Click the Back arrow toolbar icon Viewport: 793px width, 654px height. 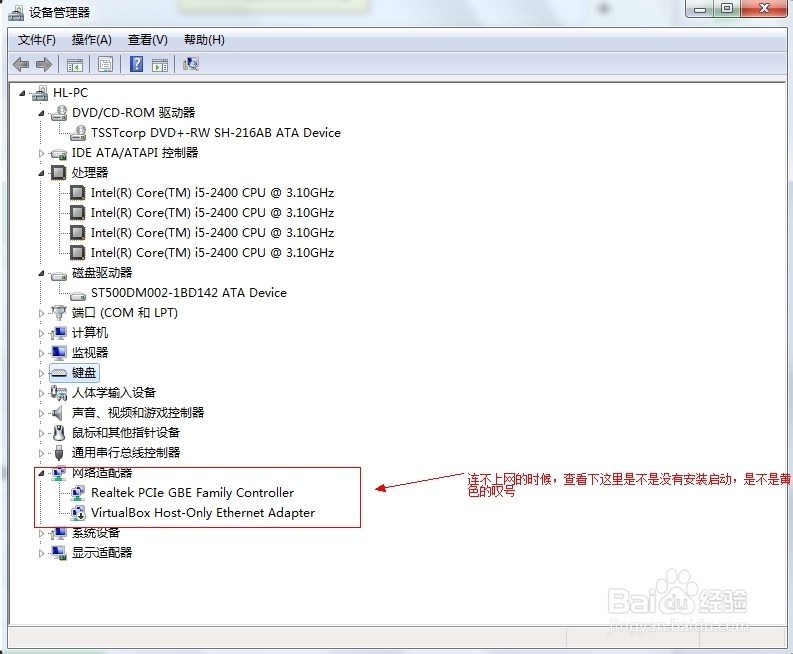point(21,64)
